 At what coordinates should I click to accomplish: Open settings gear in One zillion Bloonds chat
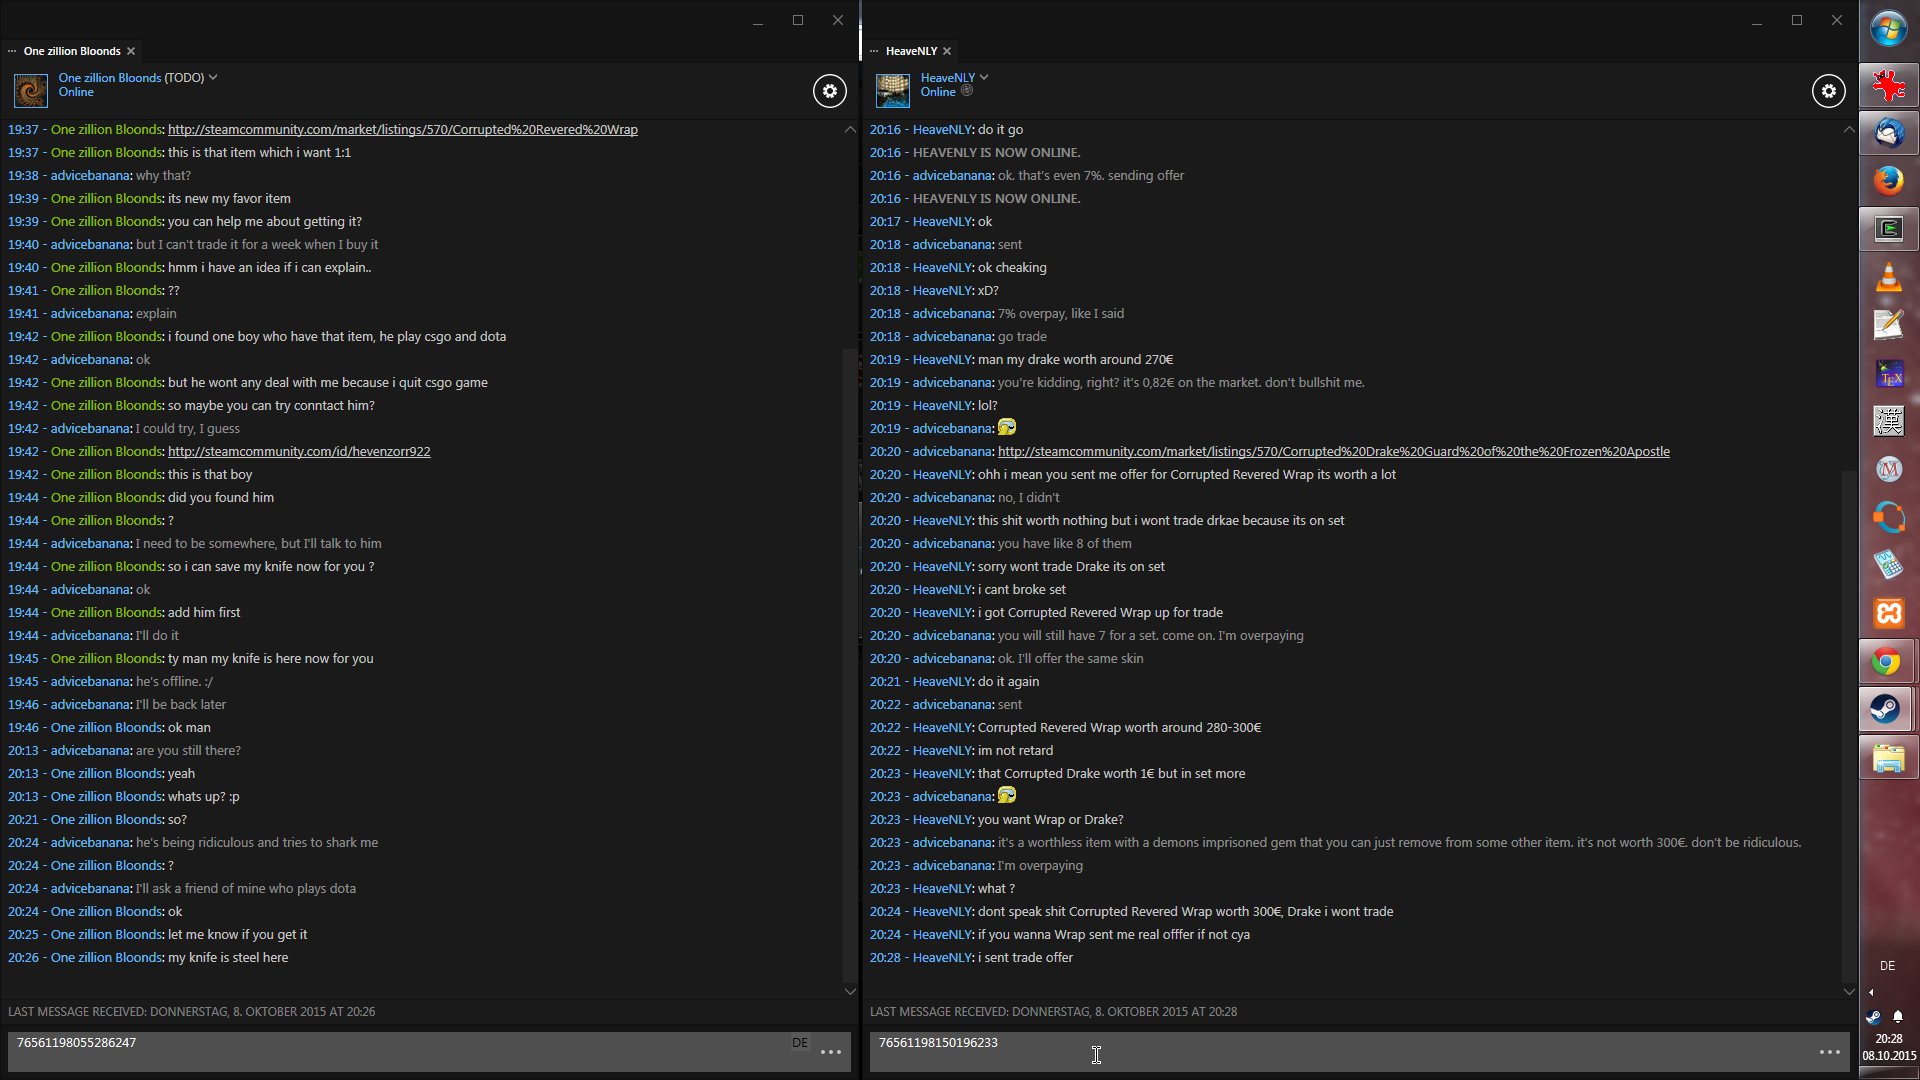point(829,91)
